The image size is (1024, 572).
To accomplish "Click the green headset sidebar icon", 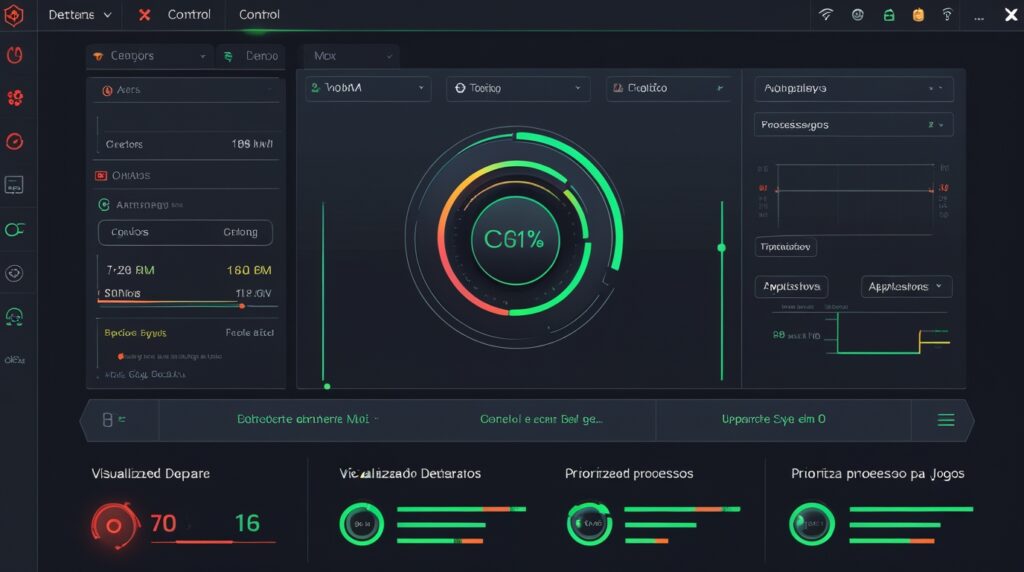I will (14, 317).
